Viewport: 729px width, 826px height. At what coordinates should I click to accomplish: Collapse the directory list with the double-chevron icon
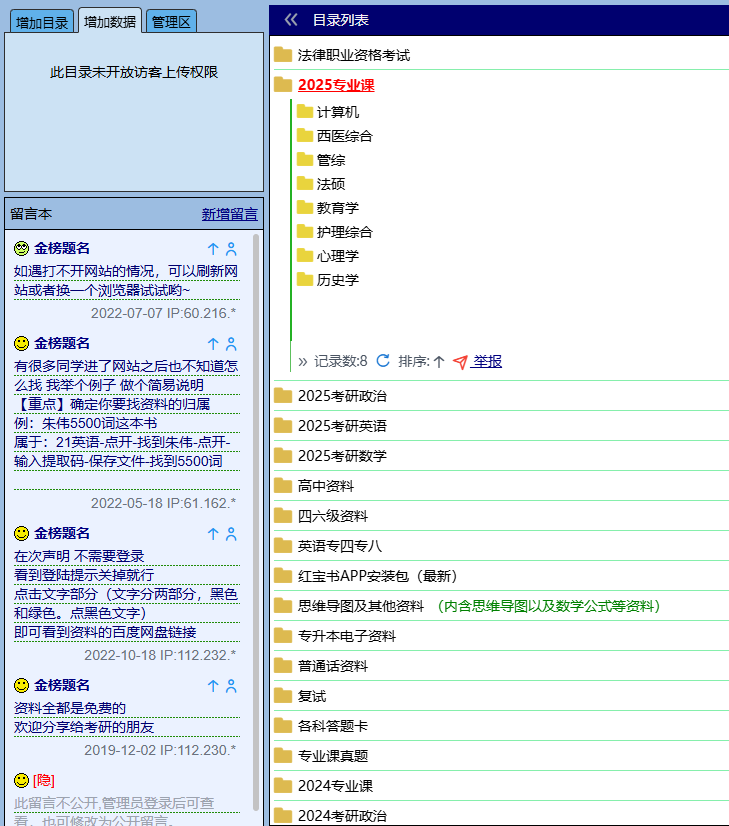(291, 19)
